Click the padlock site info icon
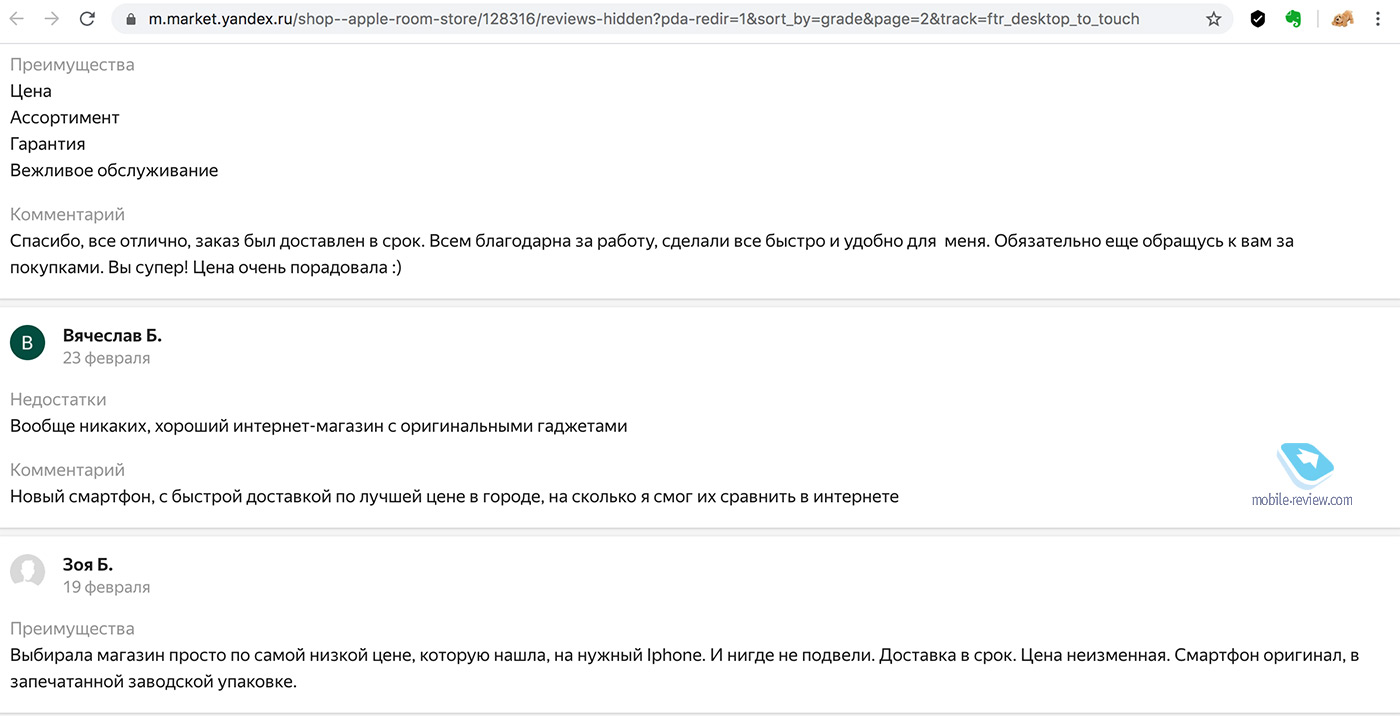The height and width of the screenshot is (716, 1400). pos(130,19)
